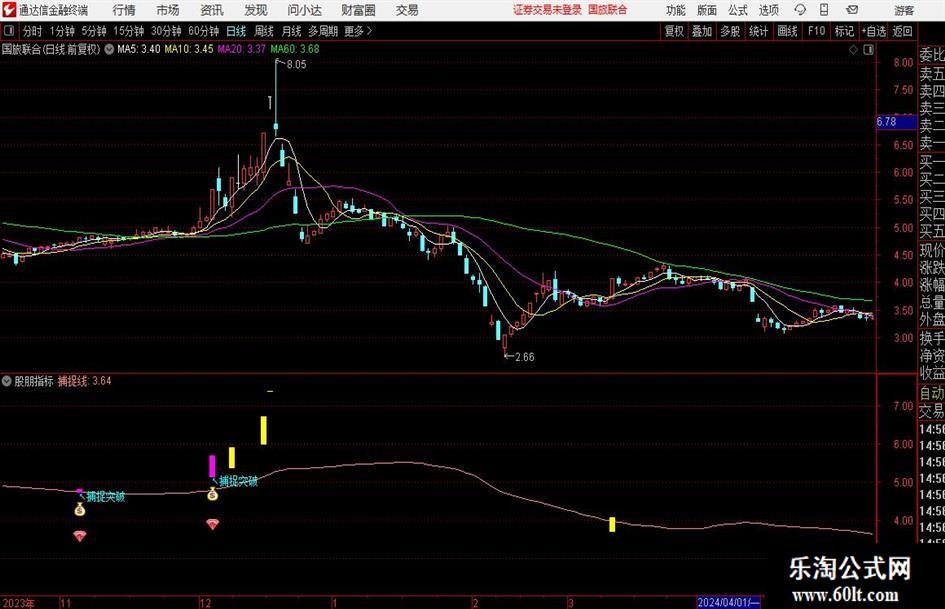Open the 财富圈 menu
This screenshot has width=945, height=609.
pyautogui.click(x=358, y=10)
